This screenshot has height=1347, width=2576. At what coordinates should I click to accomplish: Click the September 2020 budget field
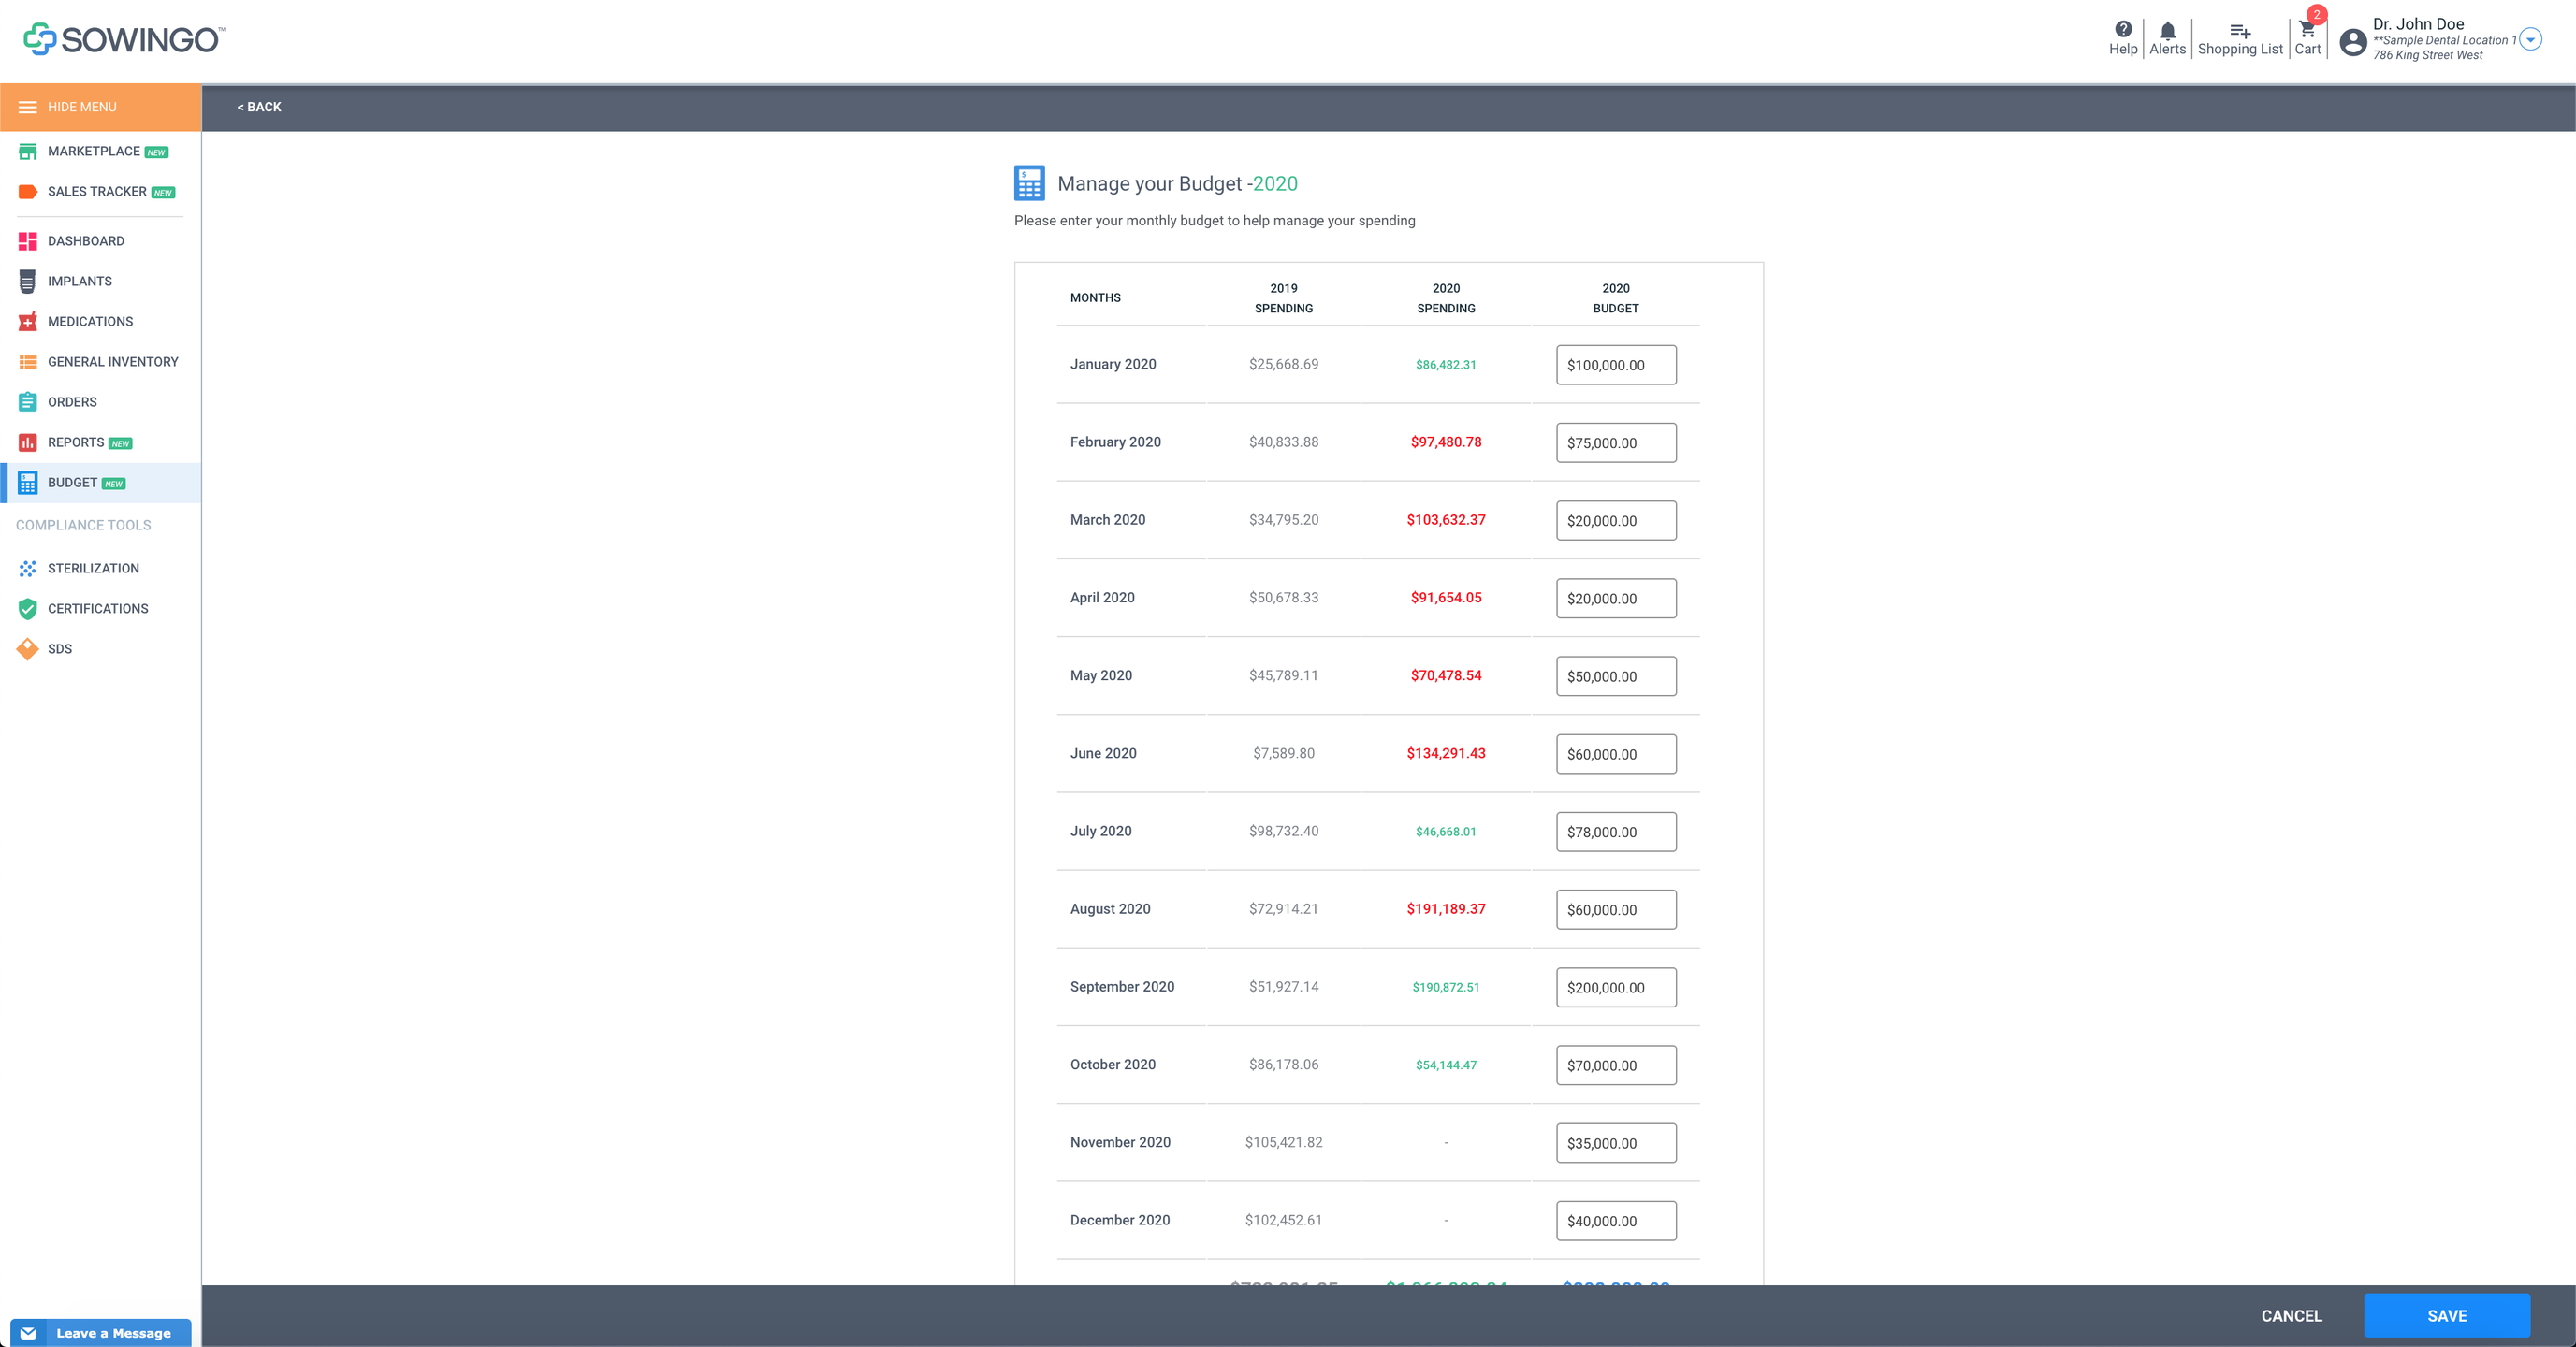tap(1616, 987)
